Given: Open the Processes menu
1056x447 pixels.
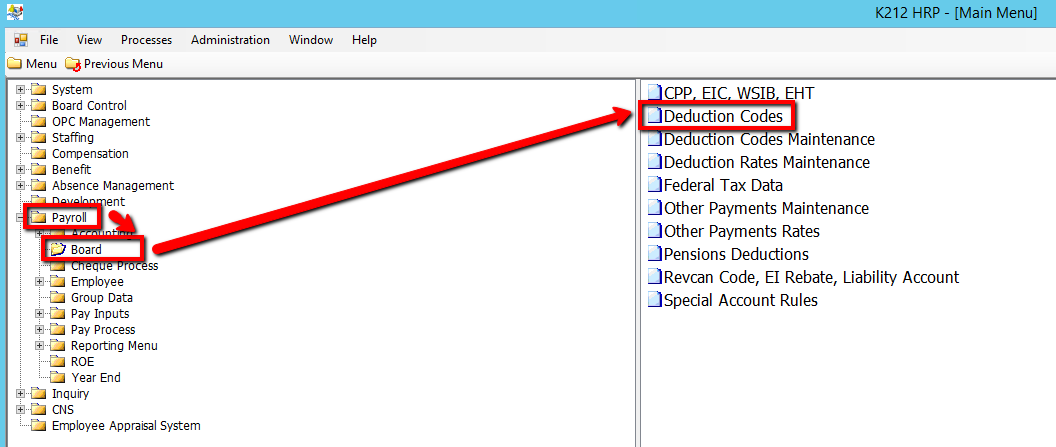Looking at the screenshot, I should click(x=146, y=40).
